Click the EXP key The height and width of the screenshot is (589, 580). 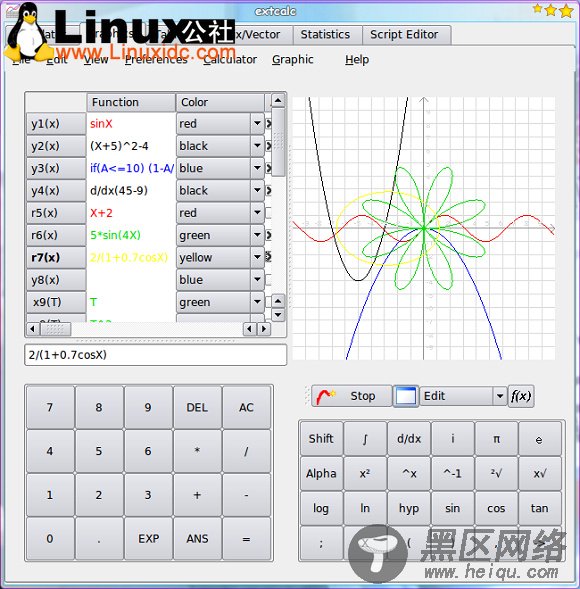coord(148,539)
